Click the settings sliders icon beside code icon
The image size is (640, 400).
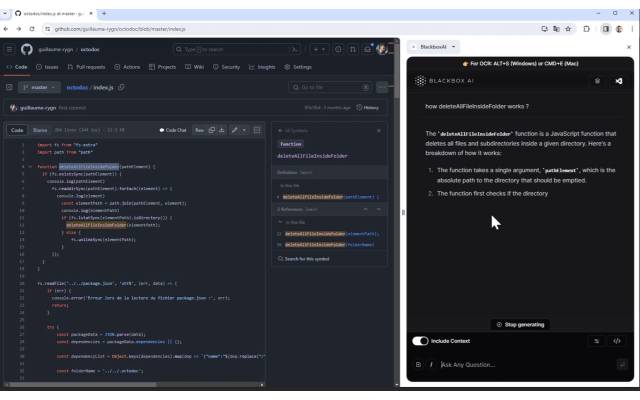coord(596,341)
